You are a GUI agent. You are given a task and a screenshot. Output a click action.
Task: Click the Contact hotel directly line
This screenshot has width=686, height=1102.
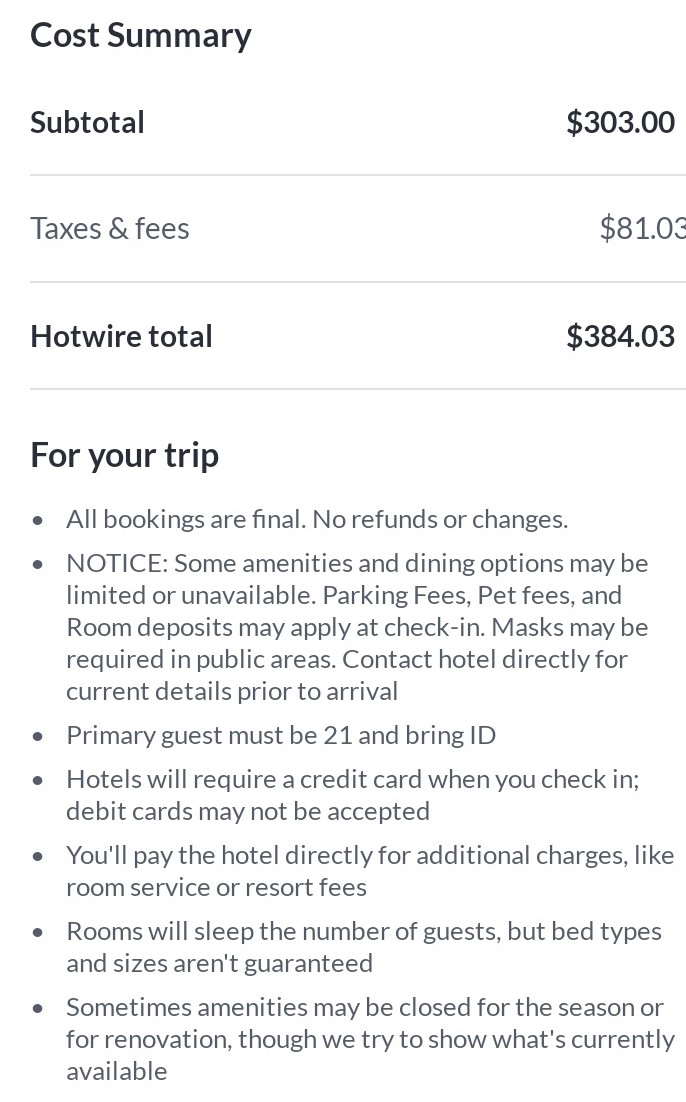click(347, 659)
